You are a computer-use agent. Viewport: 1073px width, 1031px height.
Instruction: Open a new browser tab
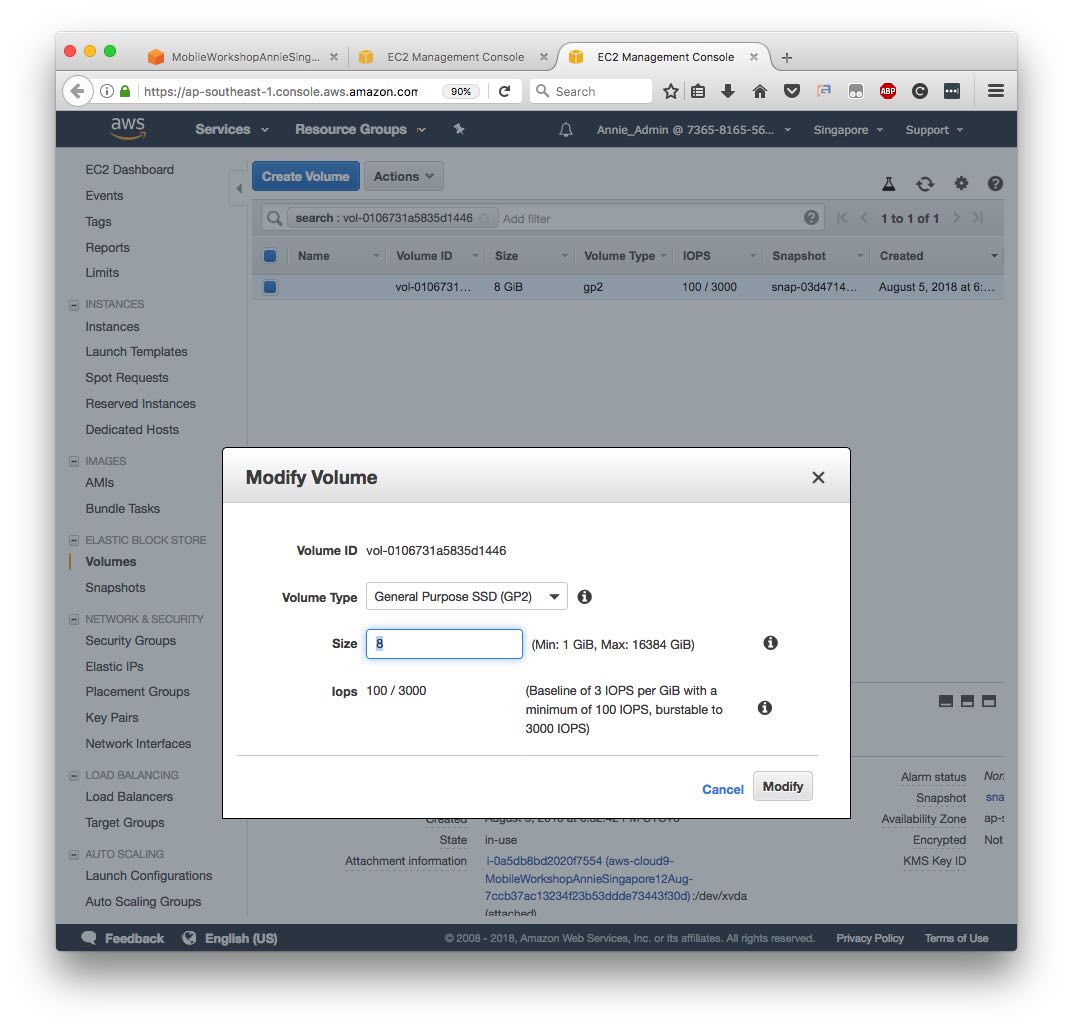coord(786,57)
